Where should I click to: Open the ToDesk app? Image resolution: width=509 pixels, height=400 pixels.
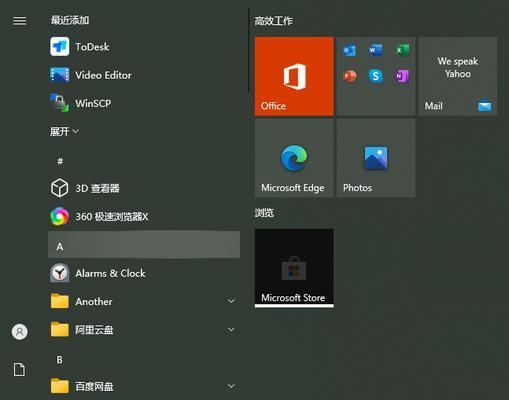click(x=144, y=47)
